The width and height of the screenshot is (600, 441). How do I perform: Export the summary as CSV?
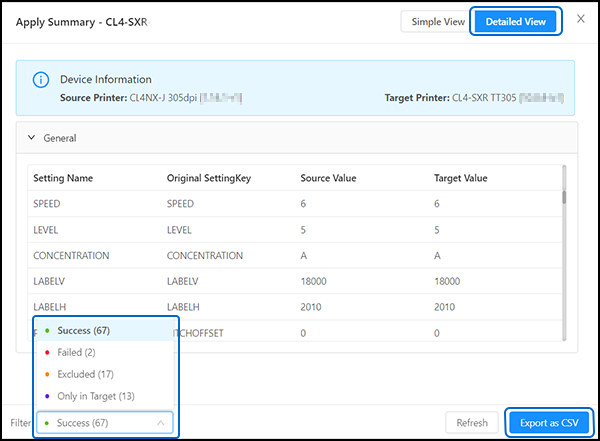(548, 423)
